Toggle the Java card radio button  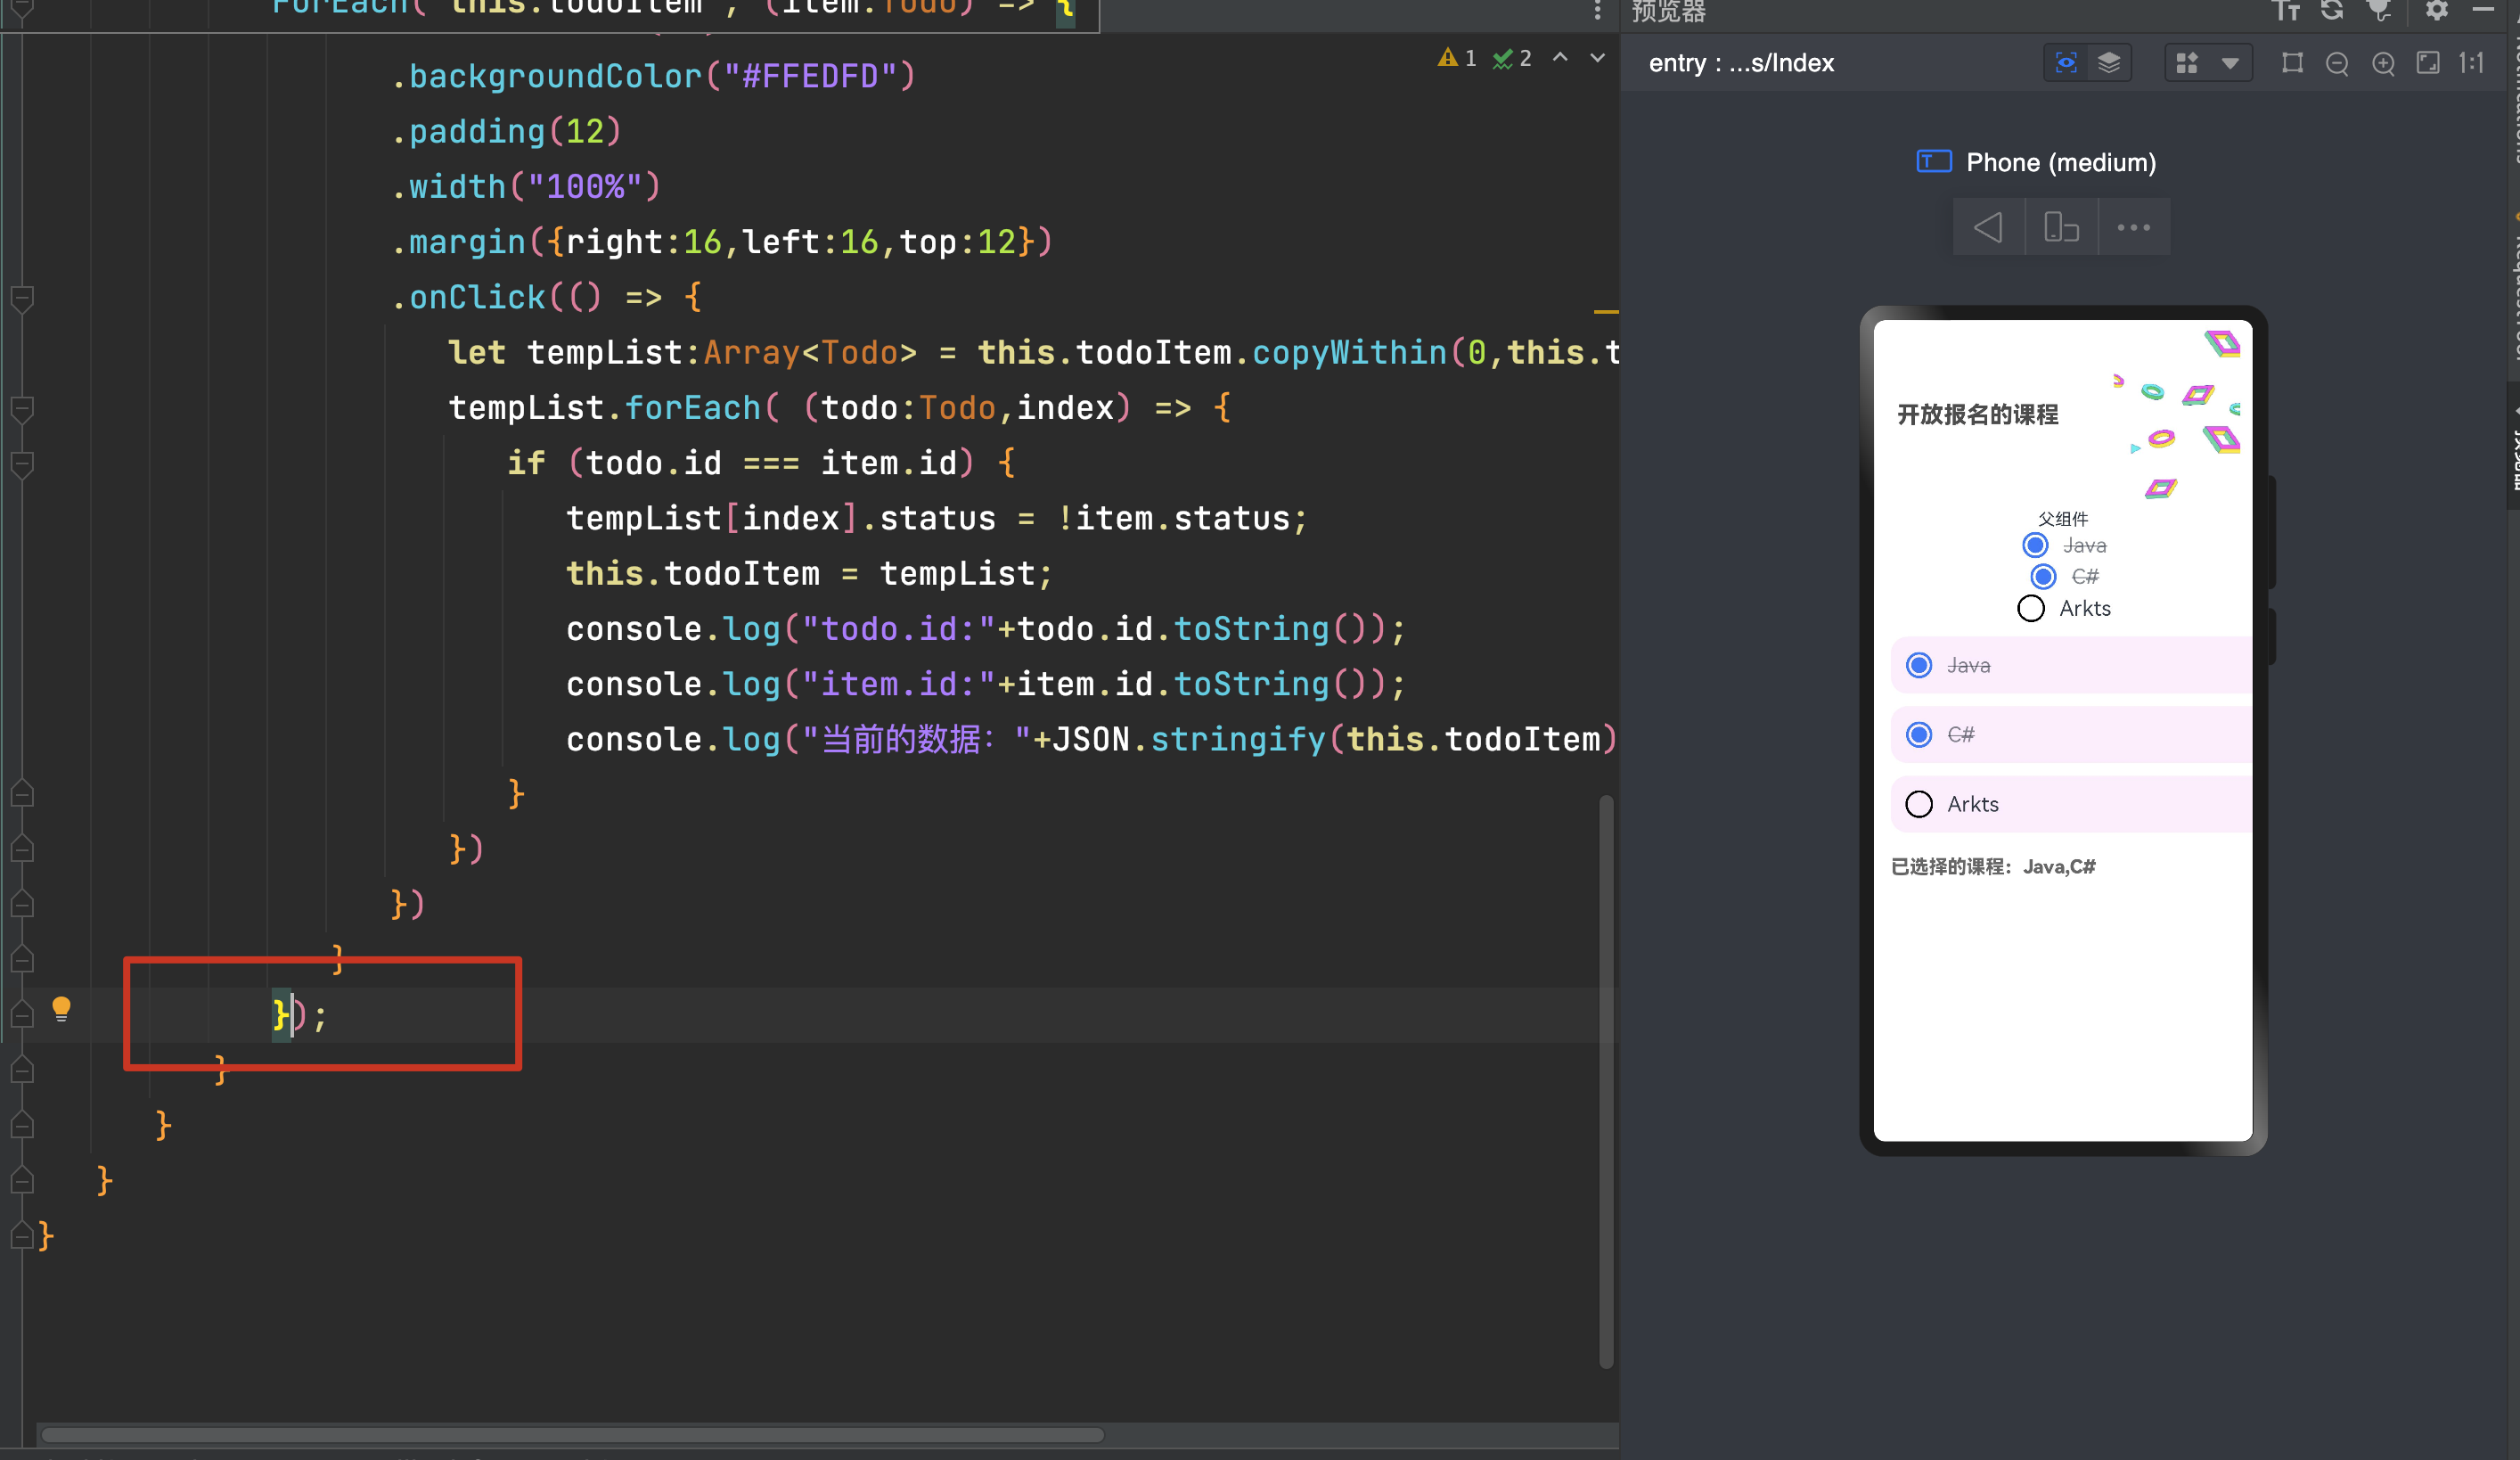(1918, 665)
